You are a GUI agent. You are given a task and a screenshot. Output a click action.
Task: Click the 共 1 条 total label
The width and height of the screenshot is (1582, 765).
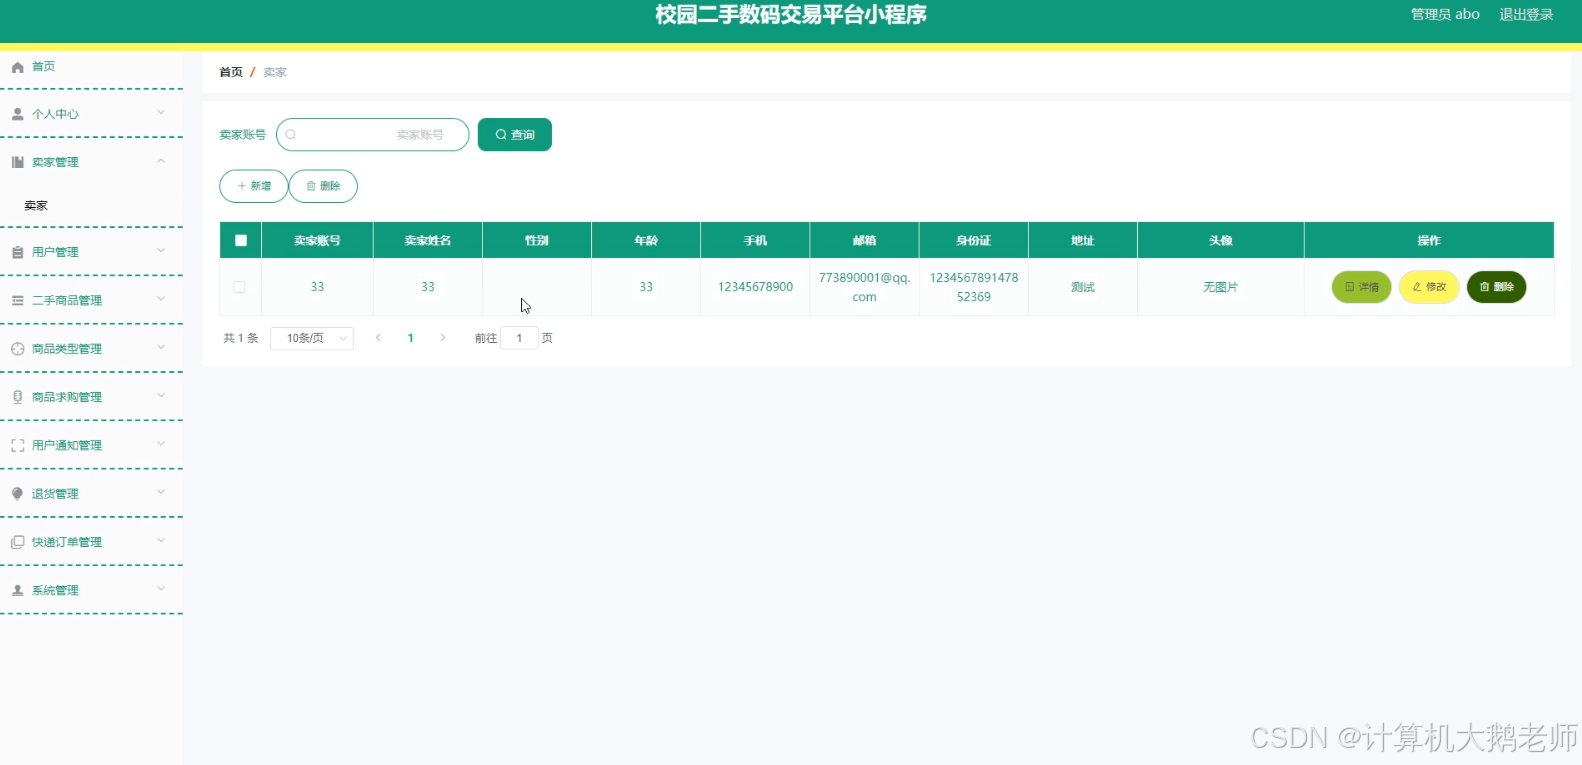tap(240, 338)
